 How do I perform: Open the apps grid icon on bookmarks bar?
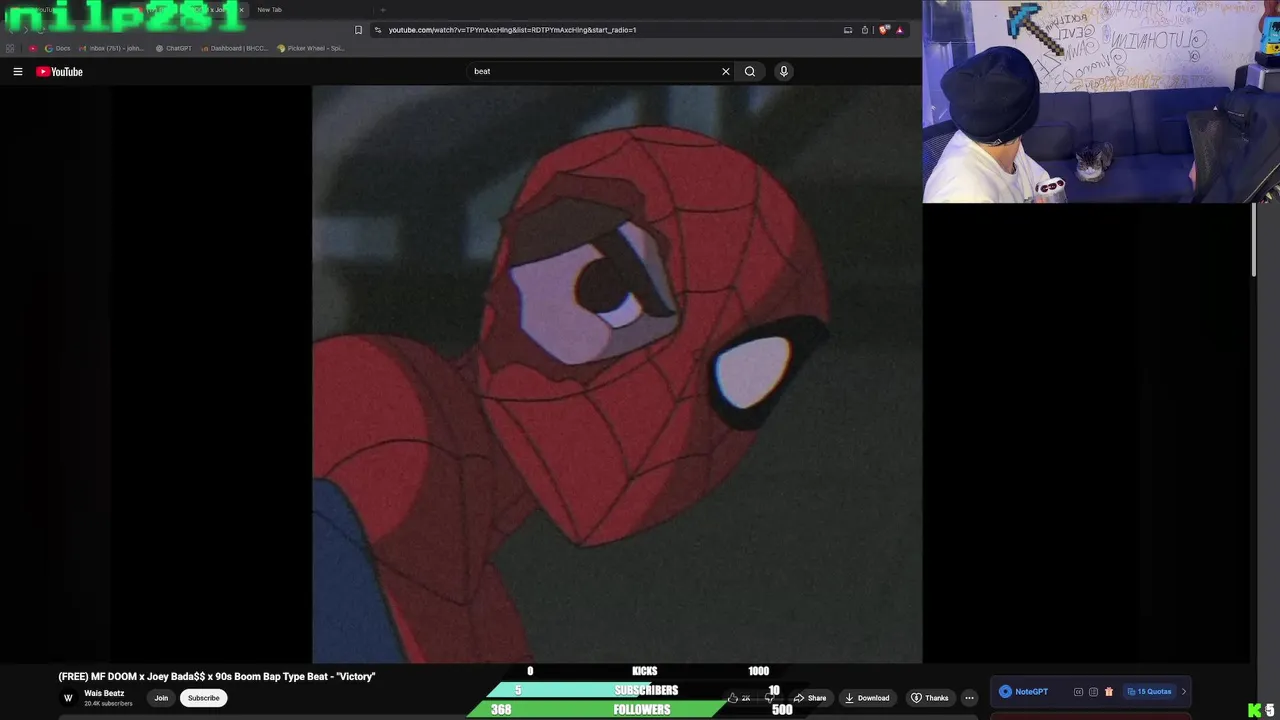[10, 48]
